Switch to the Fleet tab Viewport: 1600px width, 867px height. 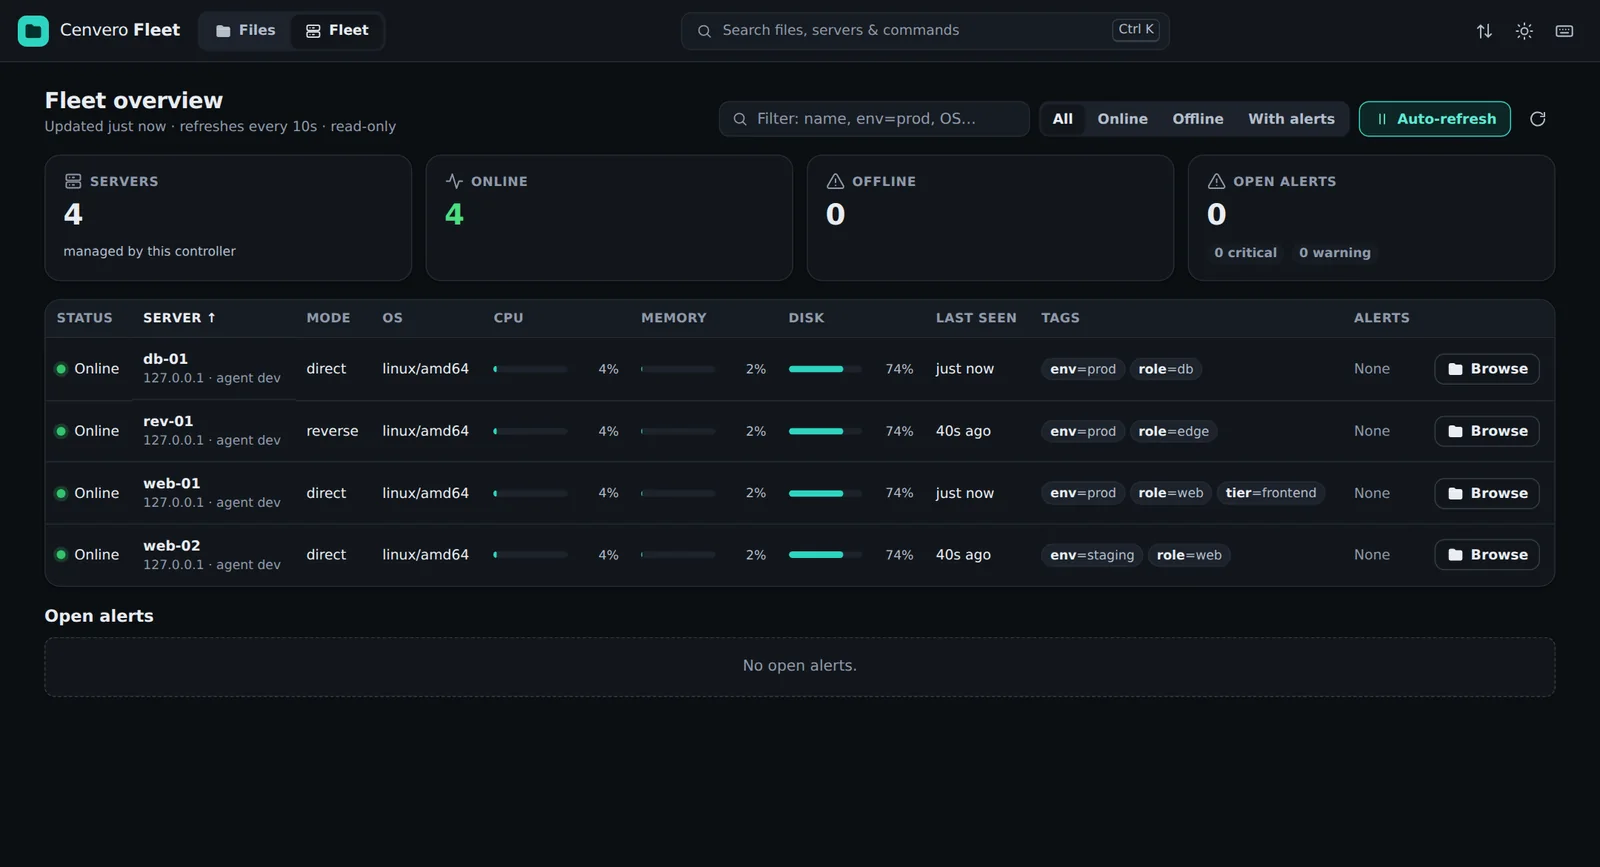[337, 31]
